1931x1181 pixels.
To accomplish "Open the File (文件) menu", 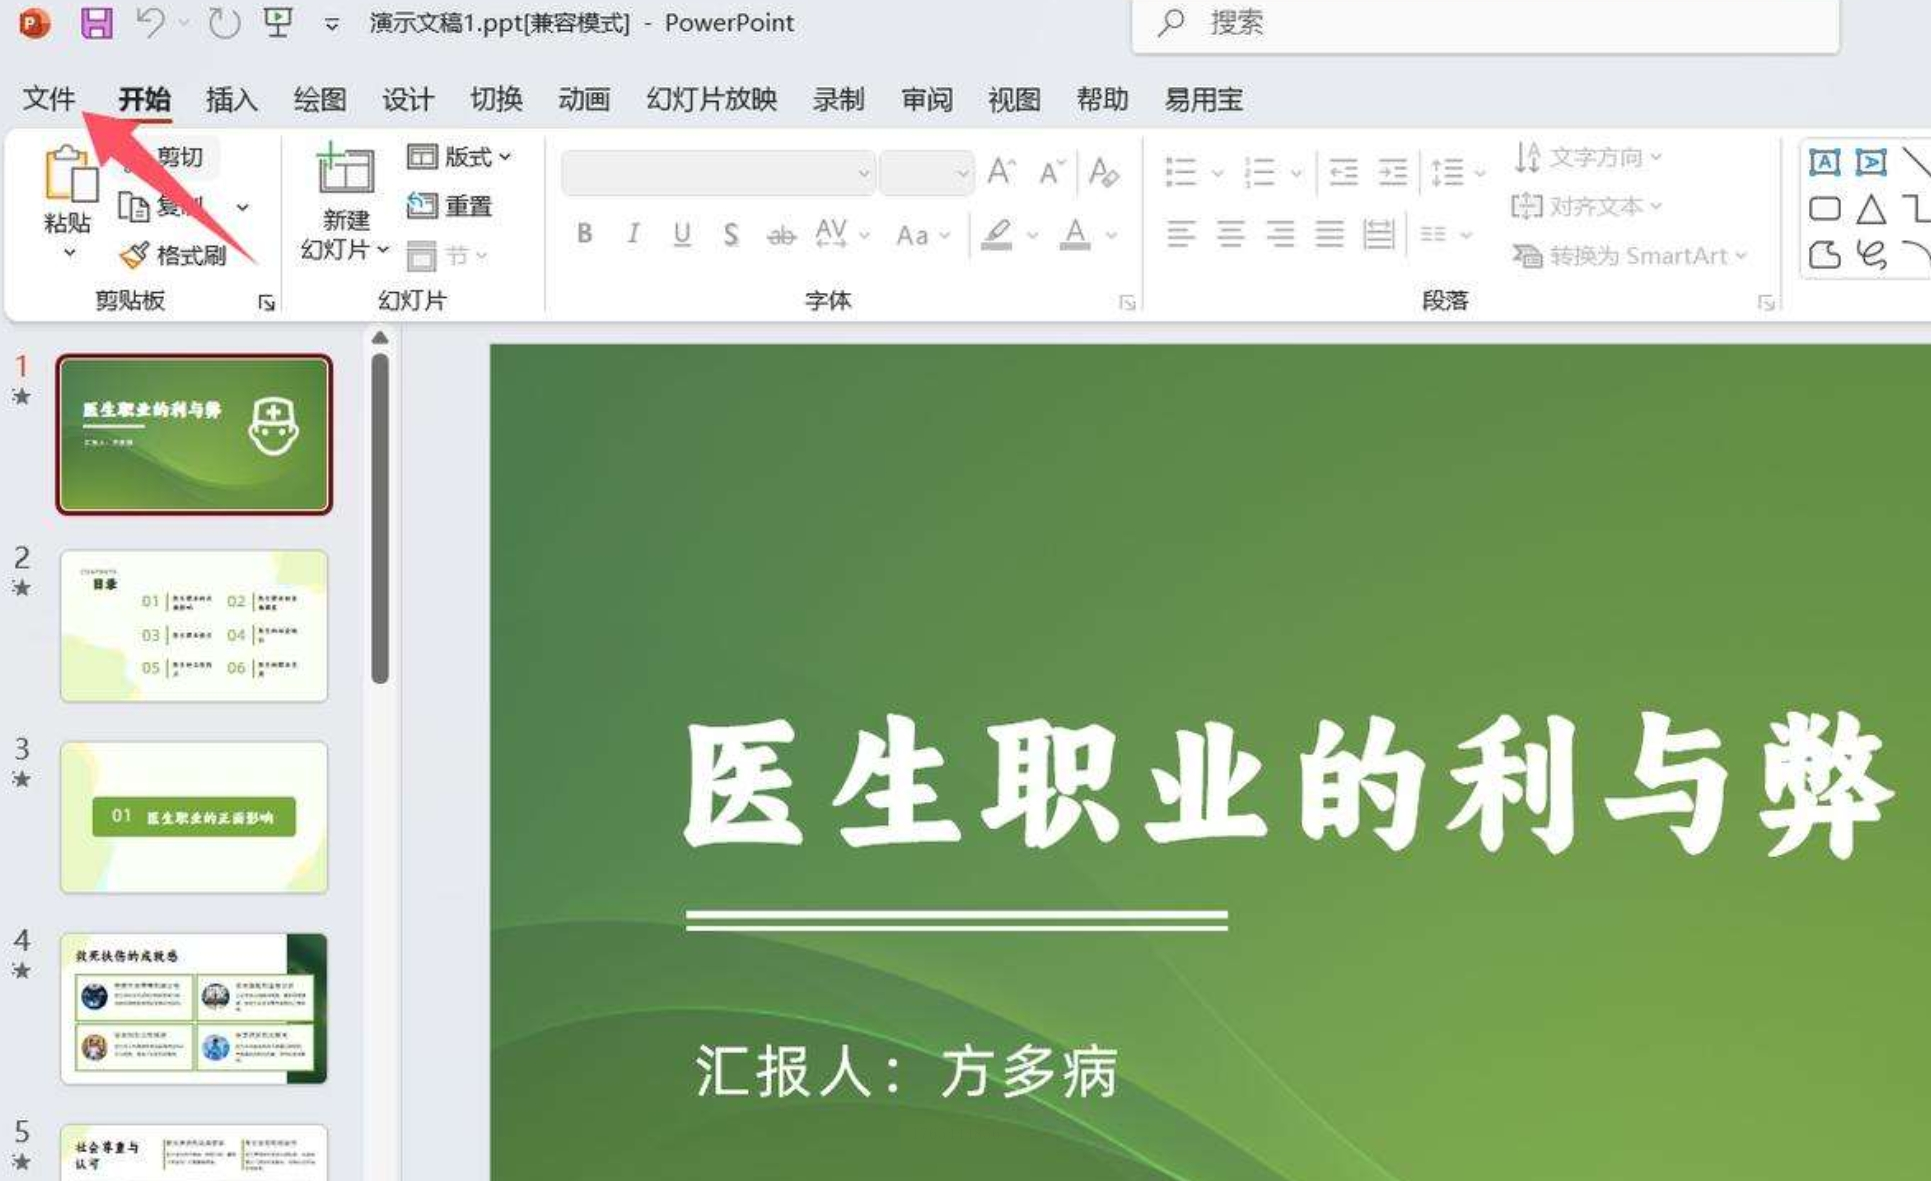I will [x=48, y=99].
